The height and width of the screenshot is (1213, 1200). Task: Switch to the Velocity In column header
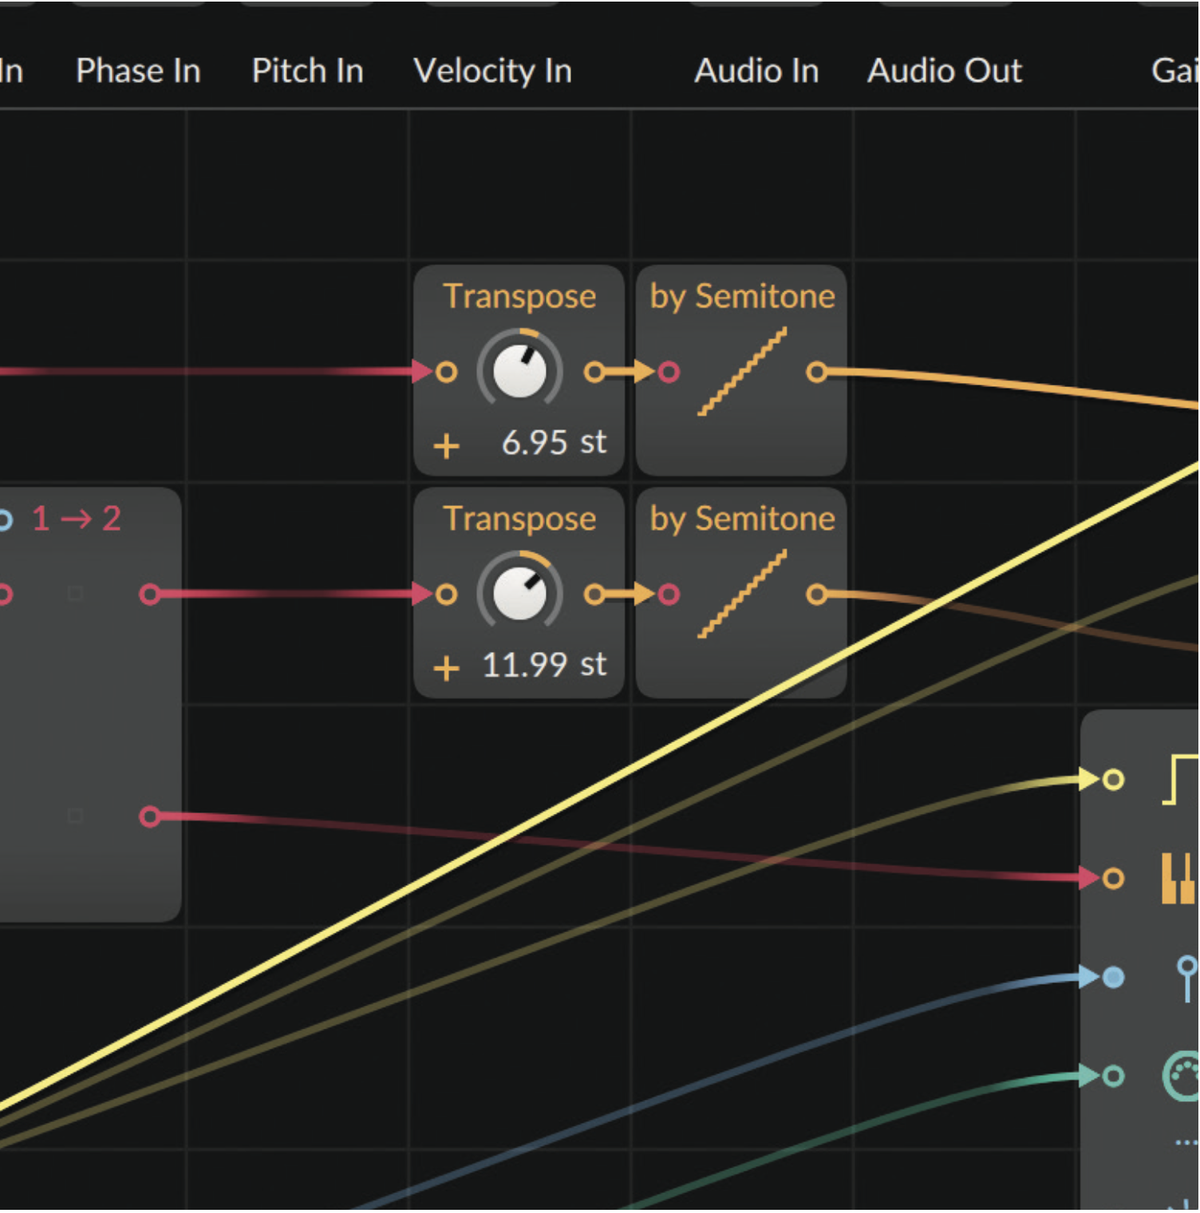pyautogui.click(x=492, y=70)
